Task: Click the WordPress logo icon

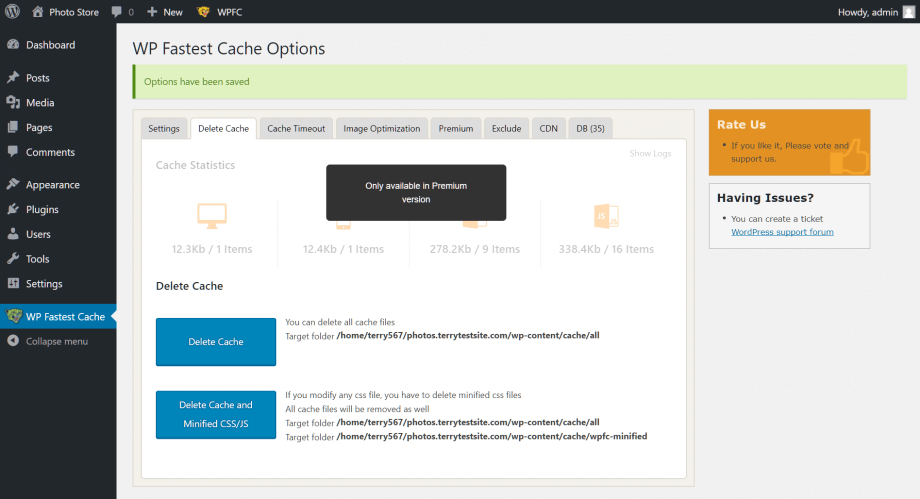Action: pyautogui.click(x=12, y=11)
